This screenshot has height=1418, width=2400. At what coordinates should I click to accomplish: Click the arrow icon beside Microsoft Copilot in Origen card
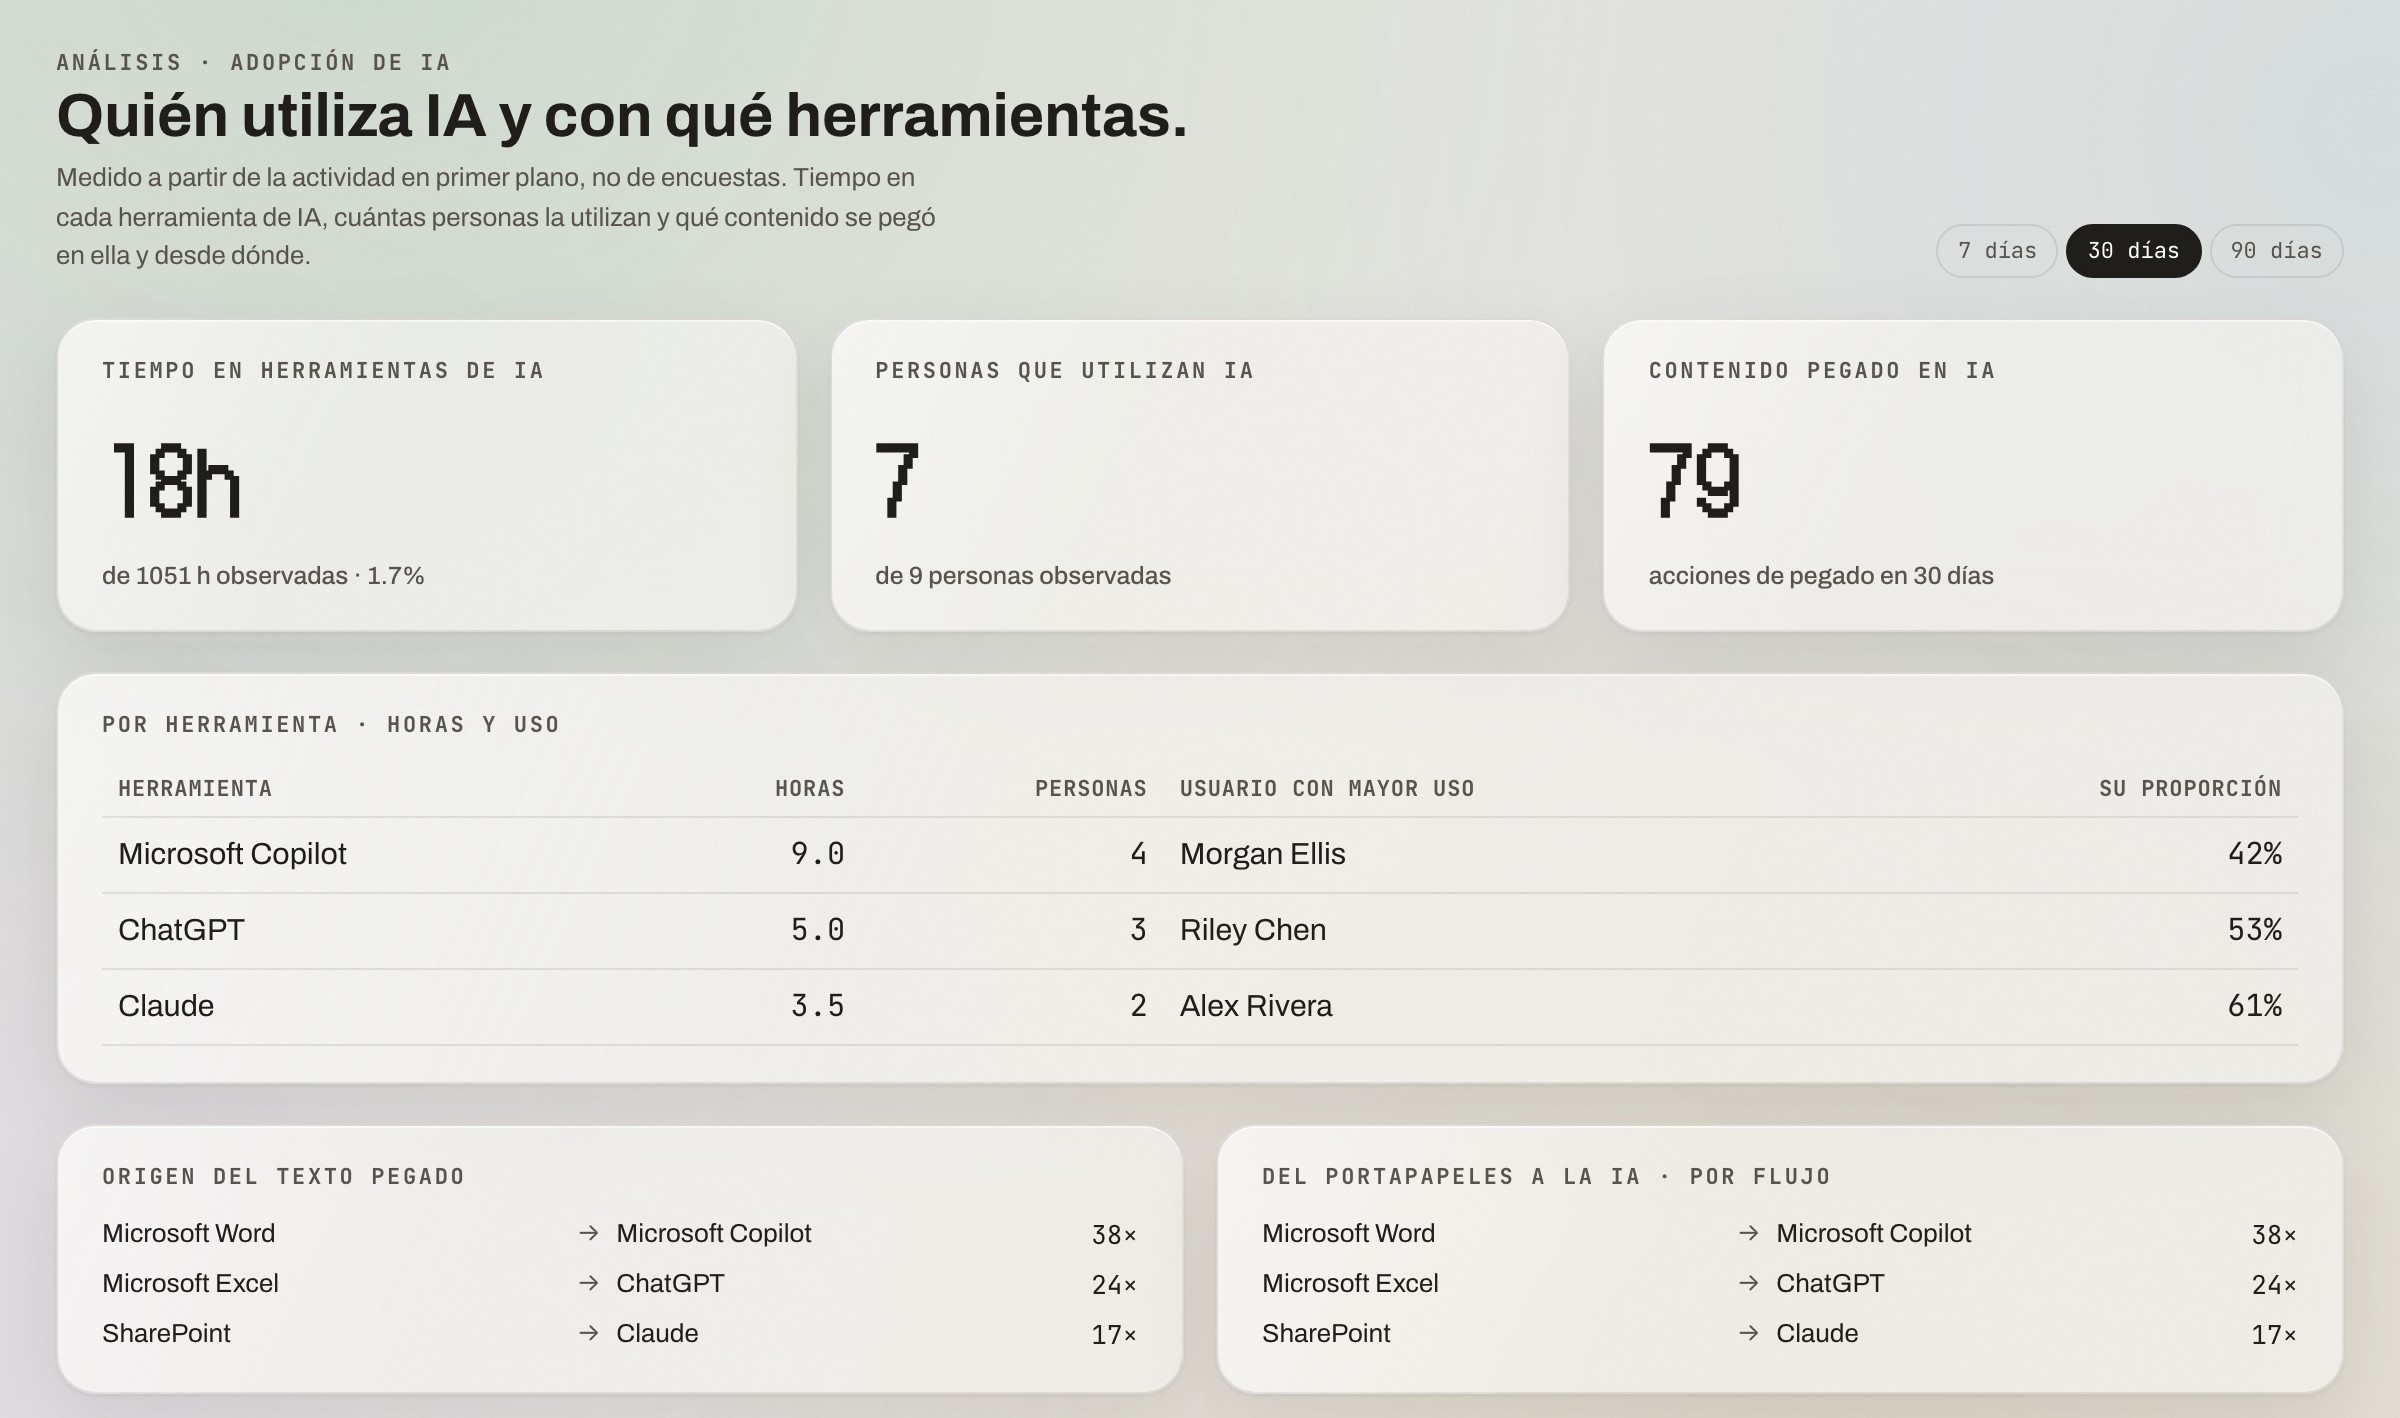click(x=589, y=1233)
